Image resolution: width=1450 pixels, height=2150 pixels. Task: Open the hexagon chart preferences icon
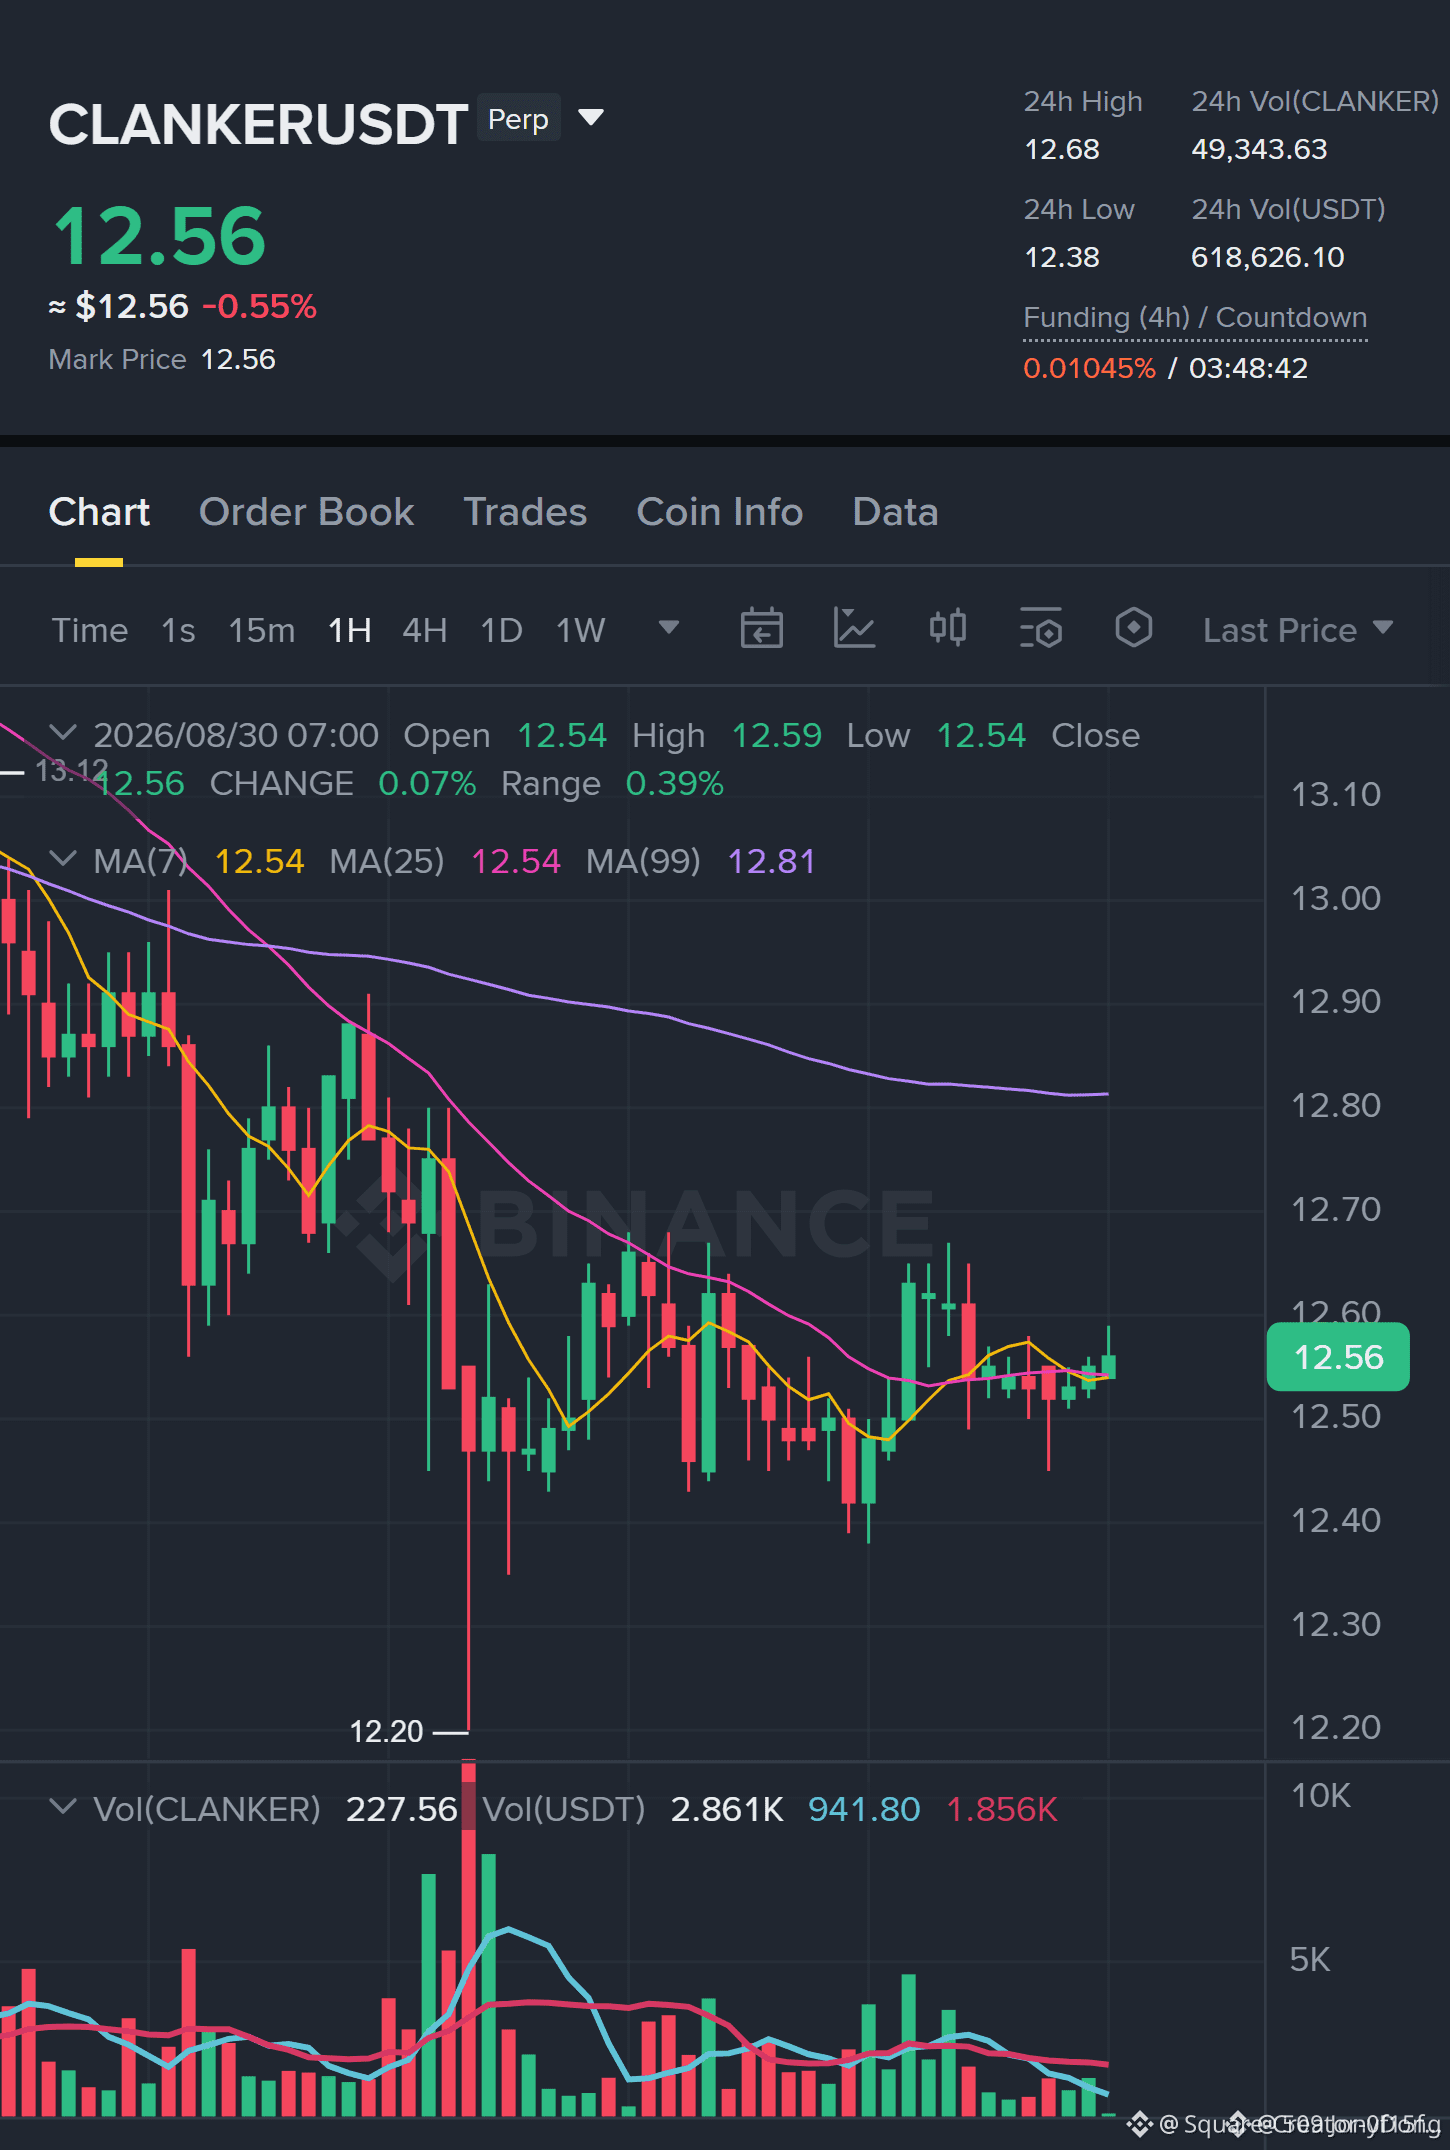point(1134,629)
